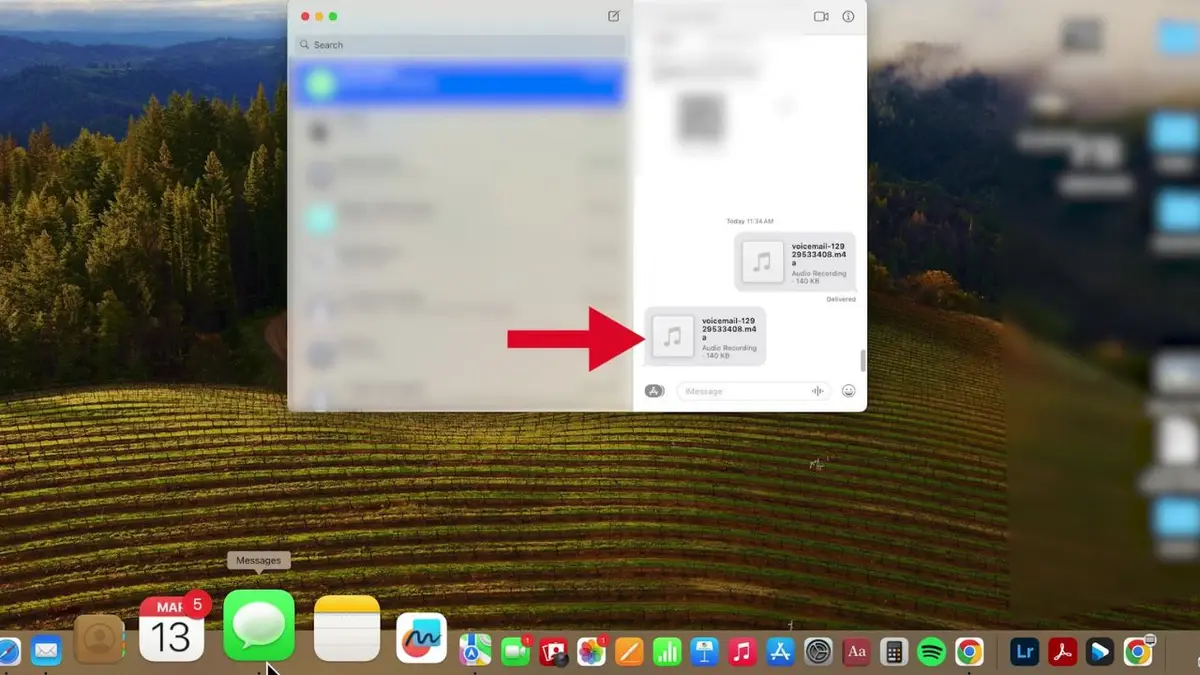Compose a new message in Messages
Screen dimensions: 1200x675
[x=613, y=16]
